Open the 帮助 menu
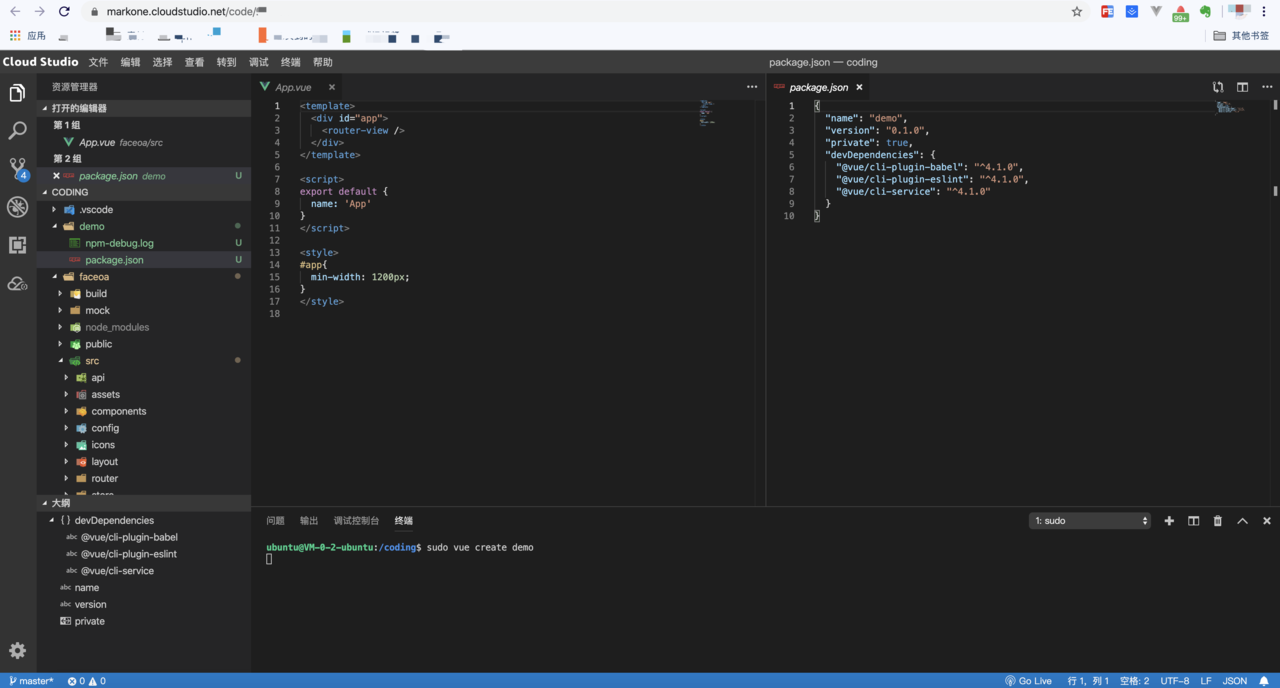Viewport: 1280px width, 688px height. pos(322,62)
